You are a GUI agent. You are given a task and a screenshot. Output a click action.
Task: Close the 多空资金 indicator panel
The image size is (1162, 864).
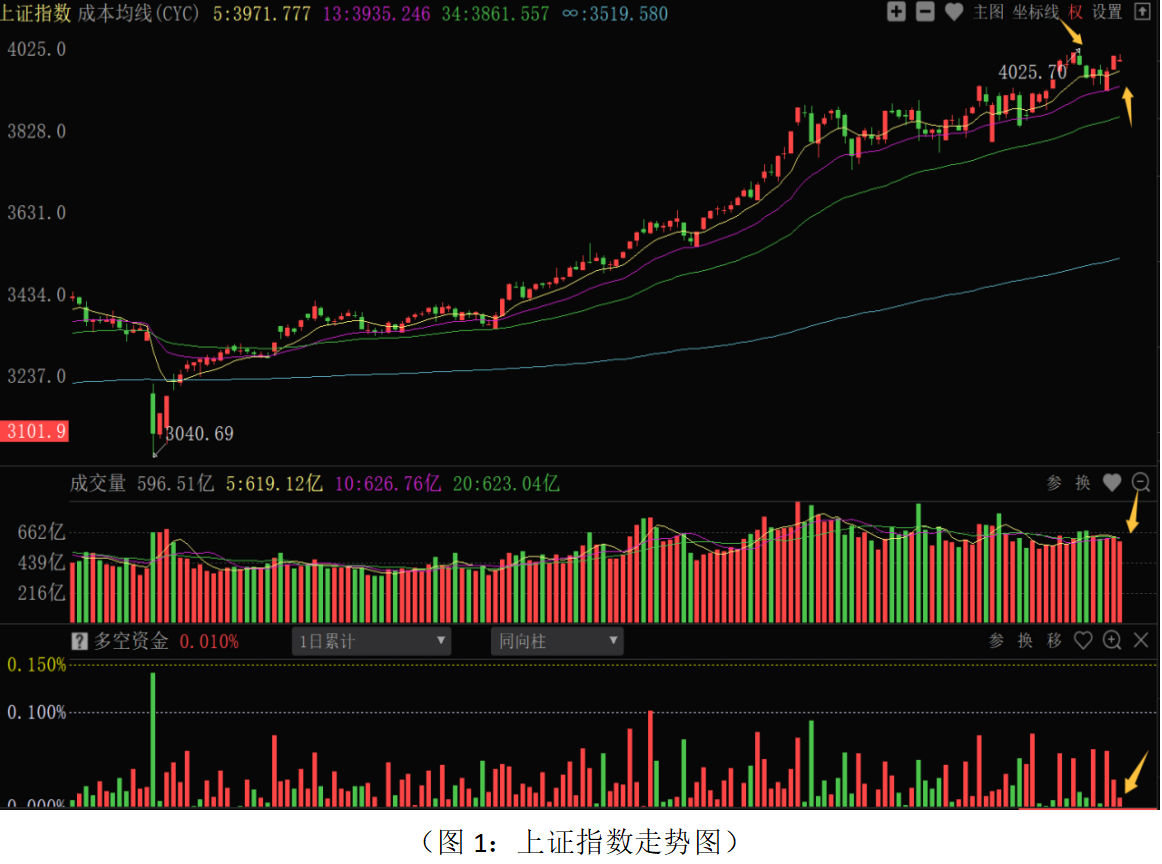tap(1141, 641)
